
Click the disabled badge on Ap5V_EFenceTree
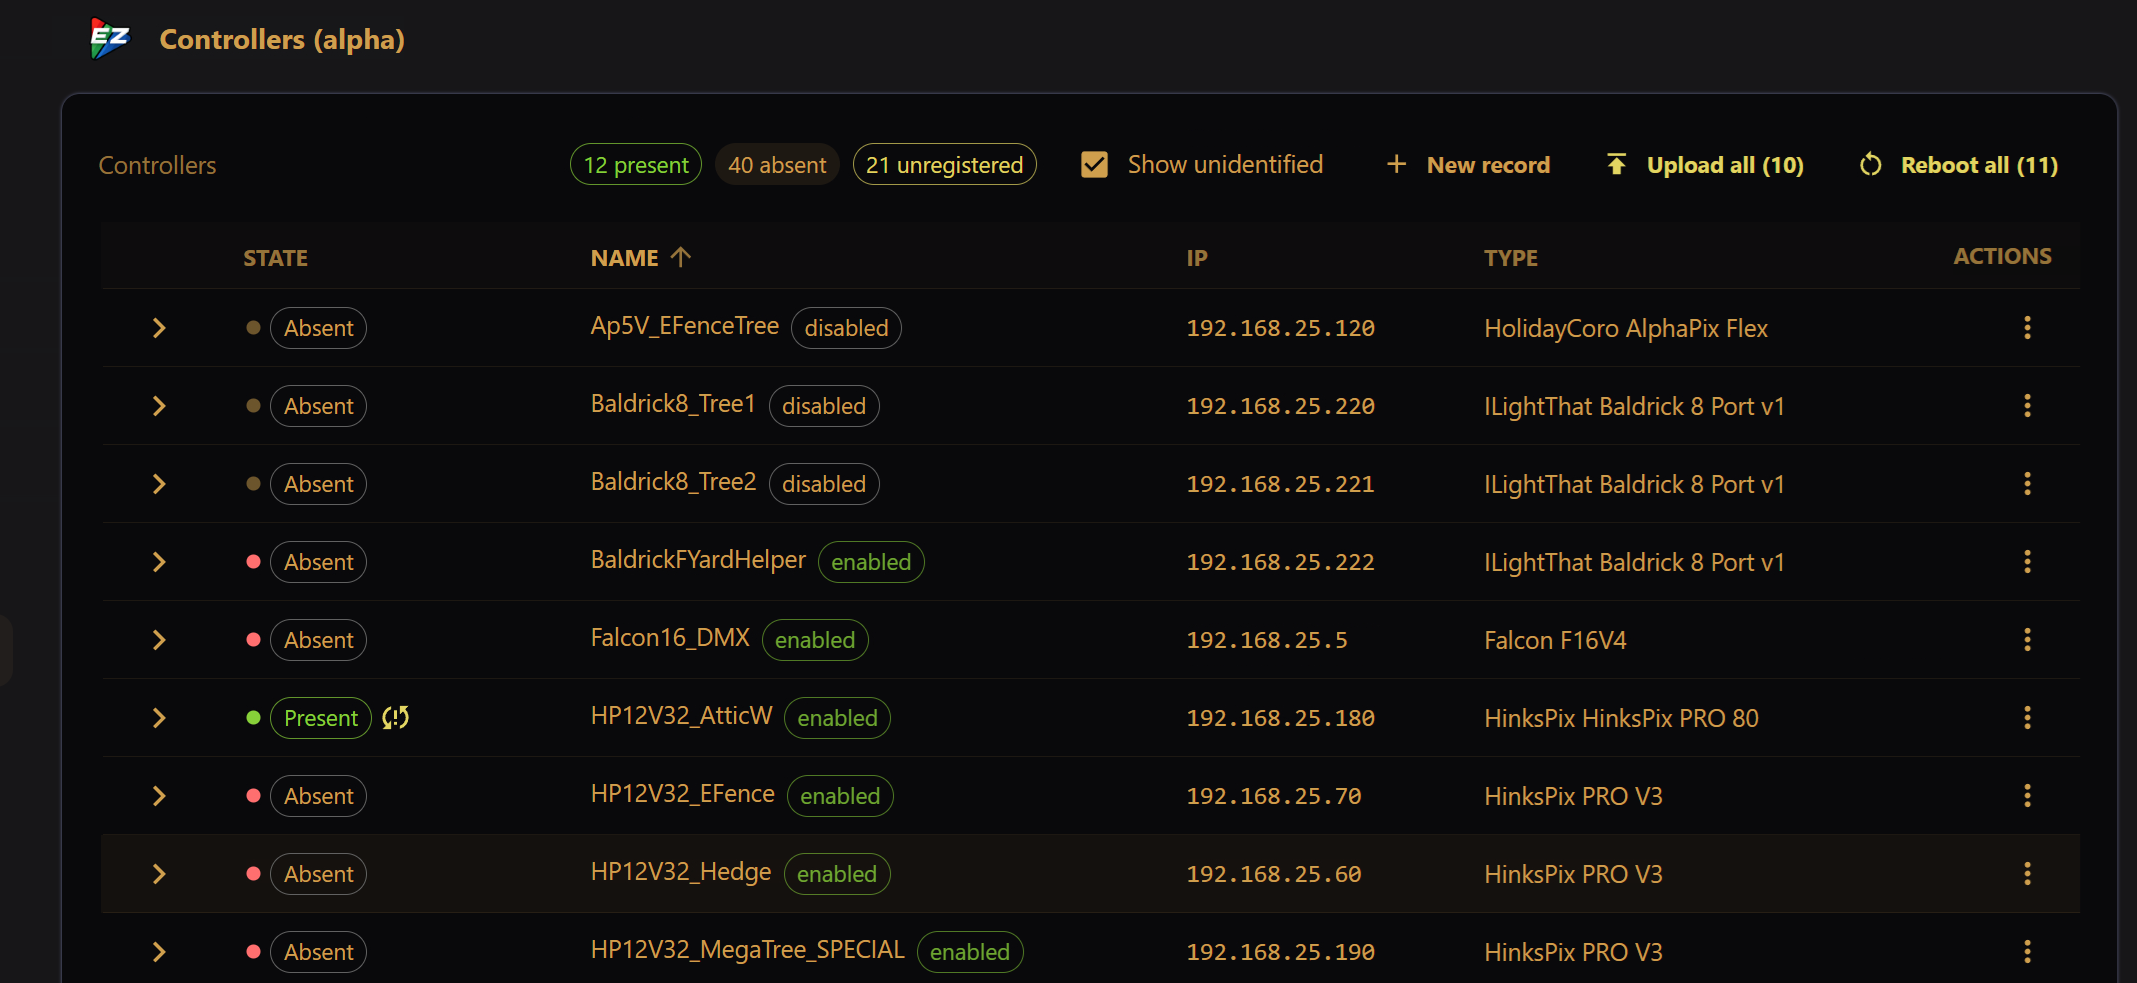(x=846, y=328)
